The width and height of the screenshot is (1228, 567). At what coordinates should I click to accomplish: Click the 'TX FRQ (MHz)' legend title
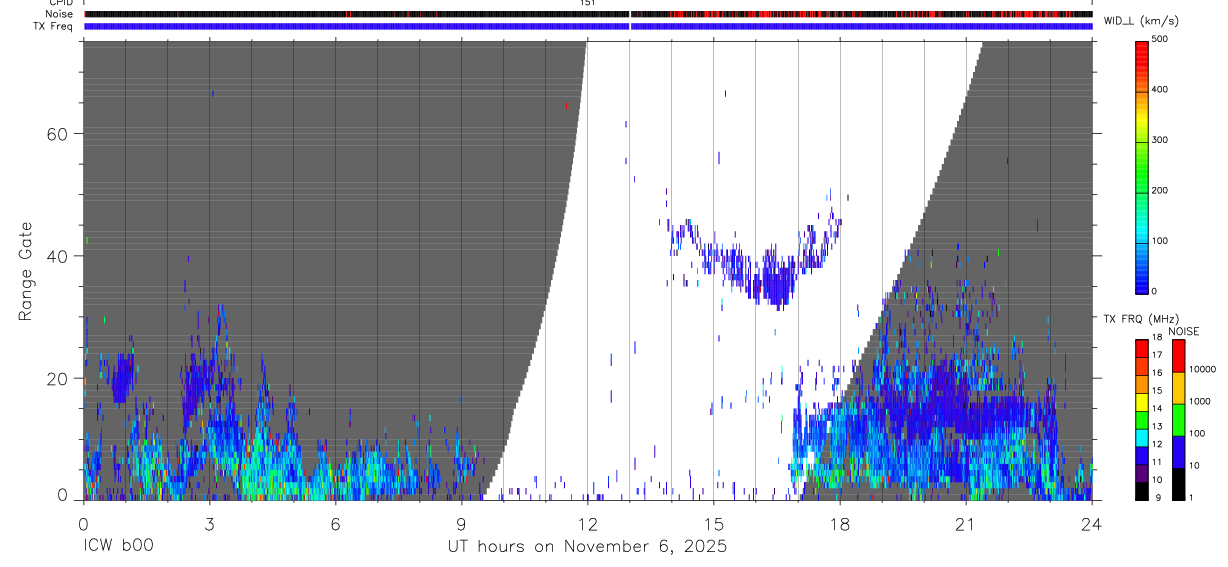(x=1141, y=319)
